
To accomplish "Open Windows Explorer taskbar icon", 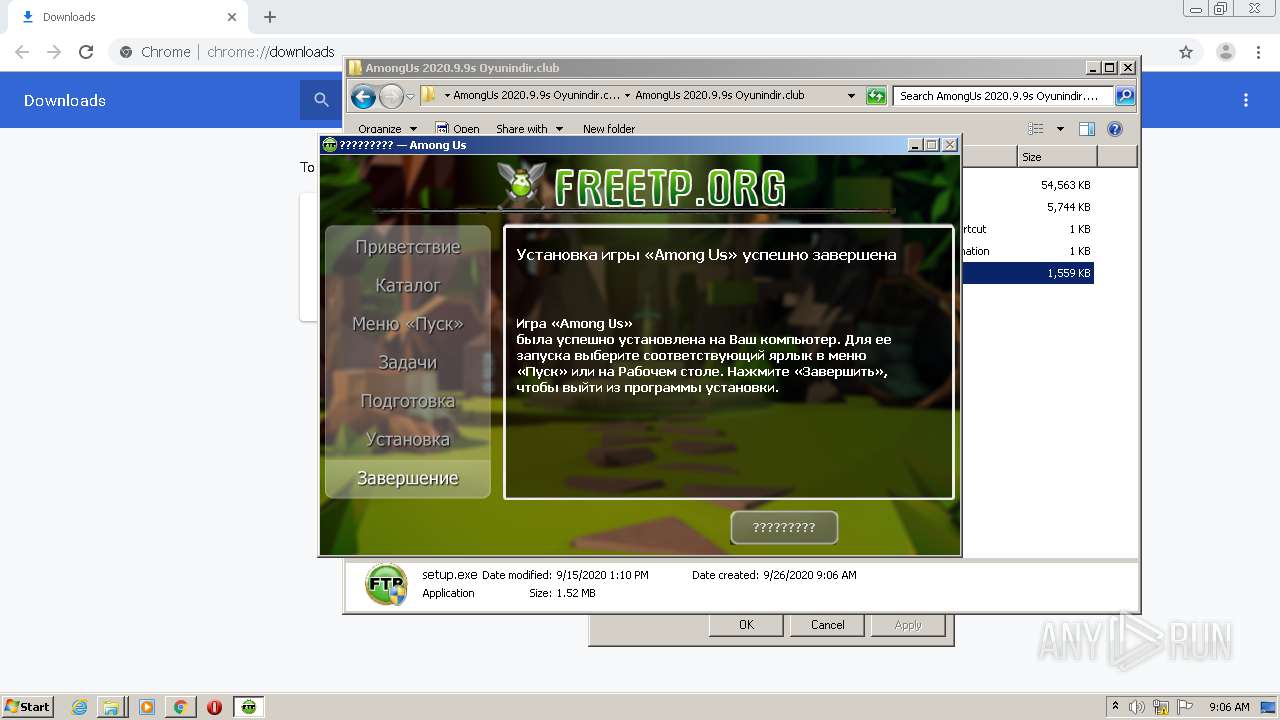I will [112, 707].
